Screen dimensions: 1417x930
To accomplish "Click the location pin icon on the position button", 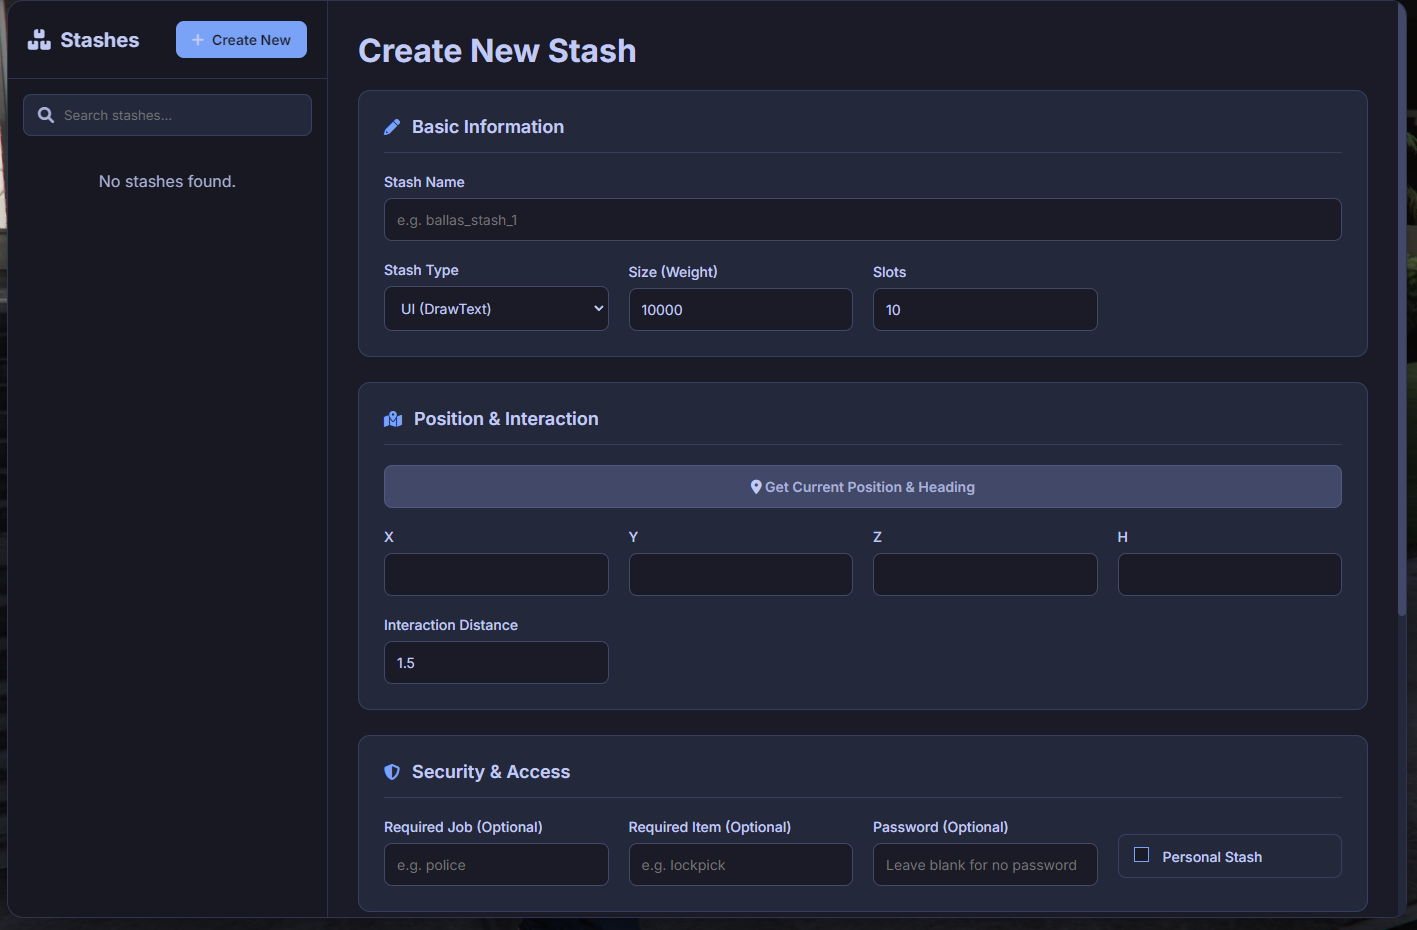I will pyautogui.click(x=757, y=486).
